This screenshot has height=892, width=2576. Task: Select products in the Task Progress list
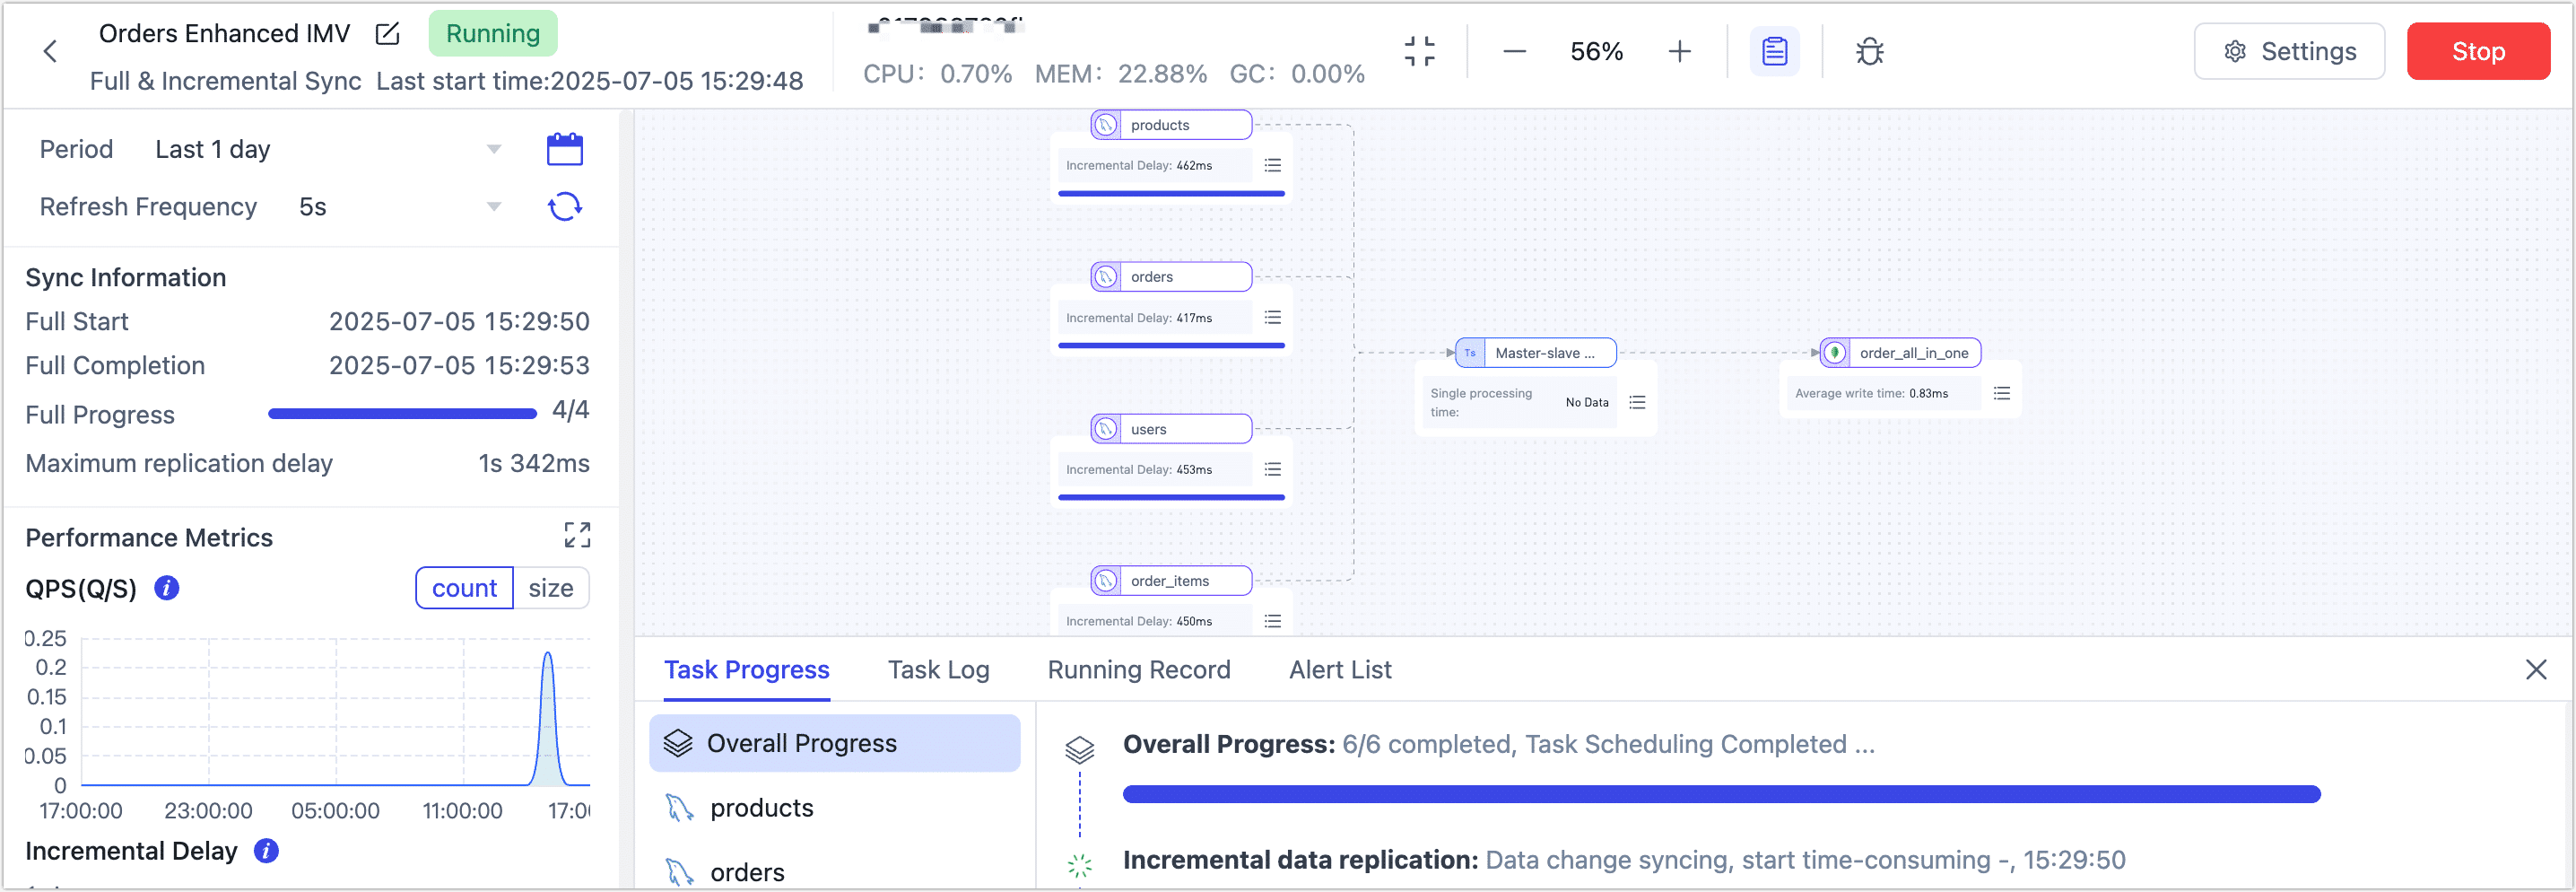click(762, 808)
